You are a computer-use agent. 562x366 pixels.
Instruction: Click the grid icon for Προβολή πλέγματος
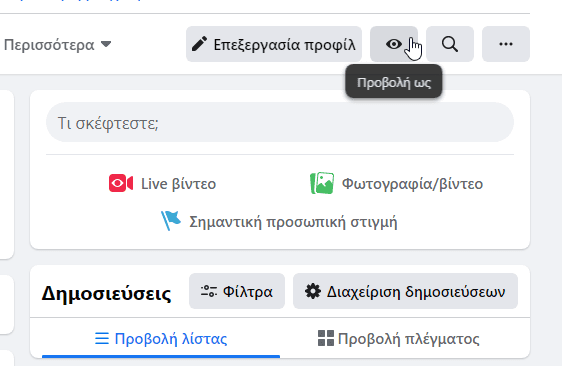tap(326, 338)
